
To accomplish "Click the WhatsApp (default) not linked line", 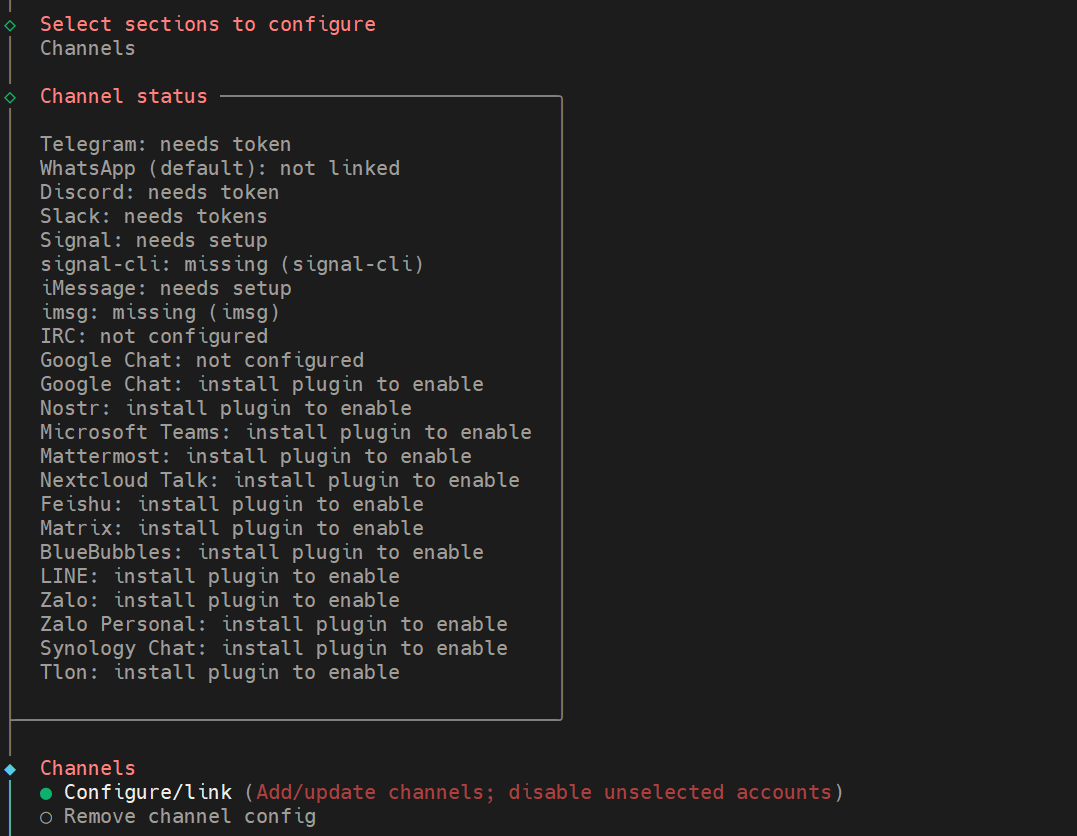I will click(x=219, y=168).
